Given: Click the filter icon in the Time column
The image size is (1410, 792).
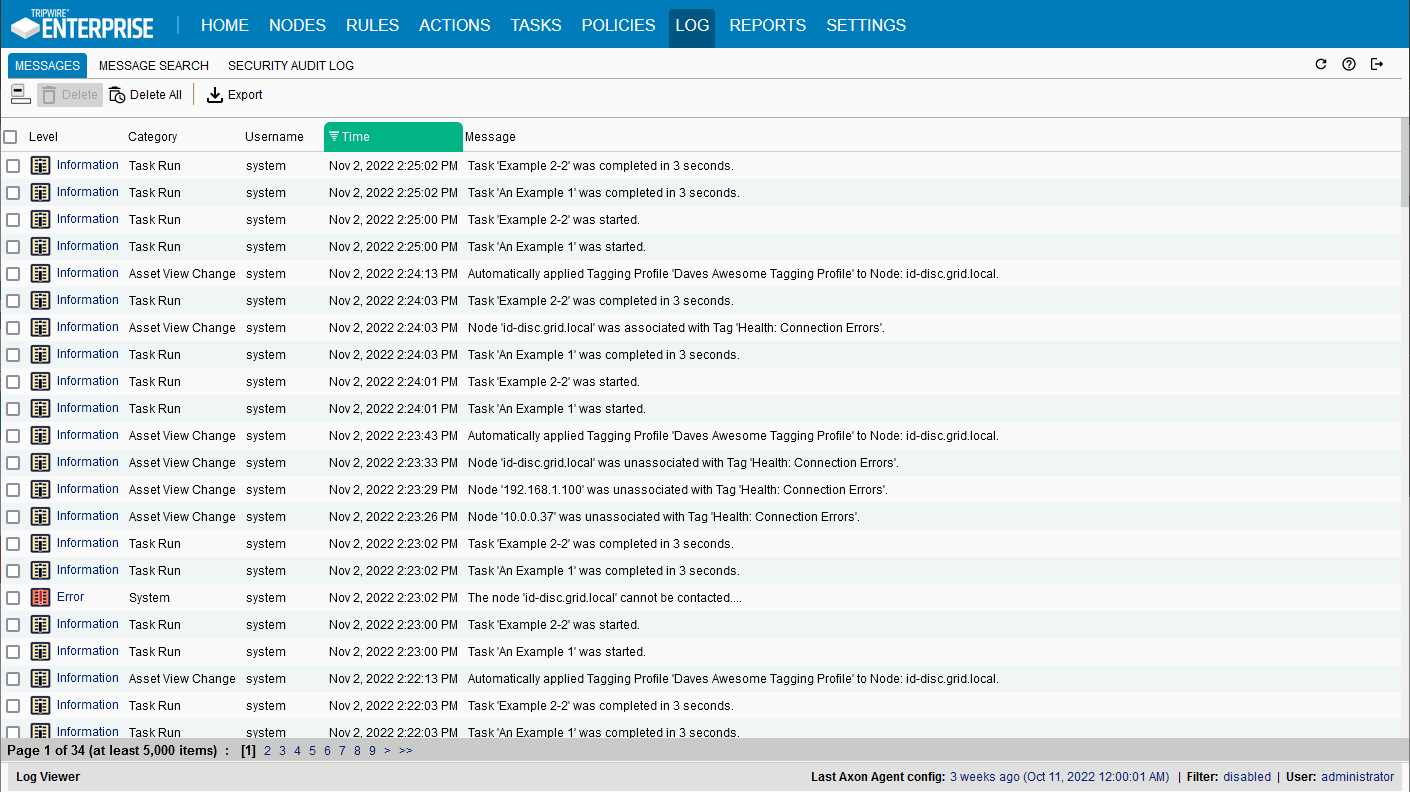Looking at the screenshot, I should coord(334,136).
